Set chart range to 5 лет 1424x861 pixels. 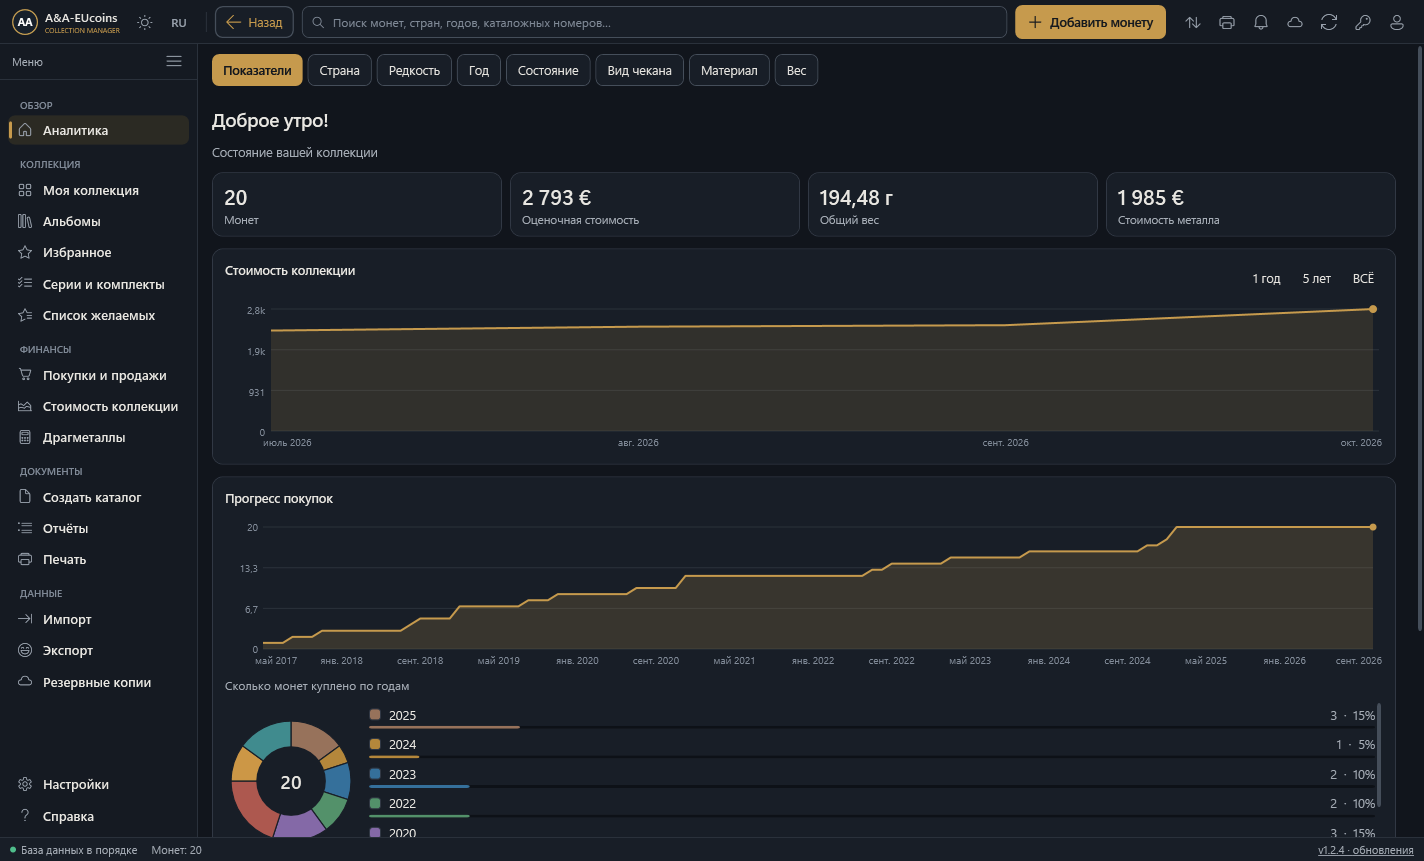coord(1317,279)
